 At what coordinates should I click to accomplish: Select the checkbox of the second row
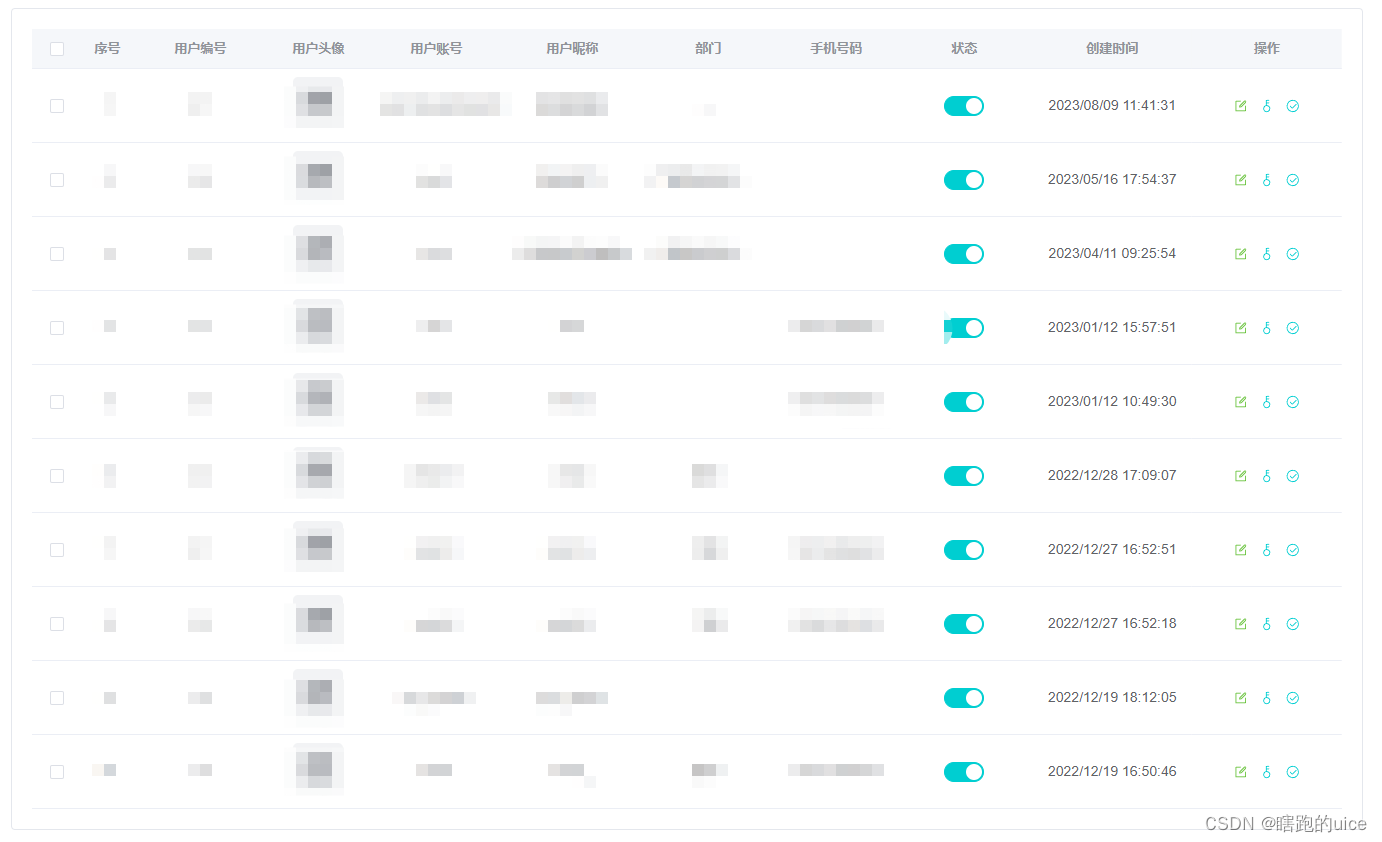click(57, 179)
